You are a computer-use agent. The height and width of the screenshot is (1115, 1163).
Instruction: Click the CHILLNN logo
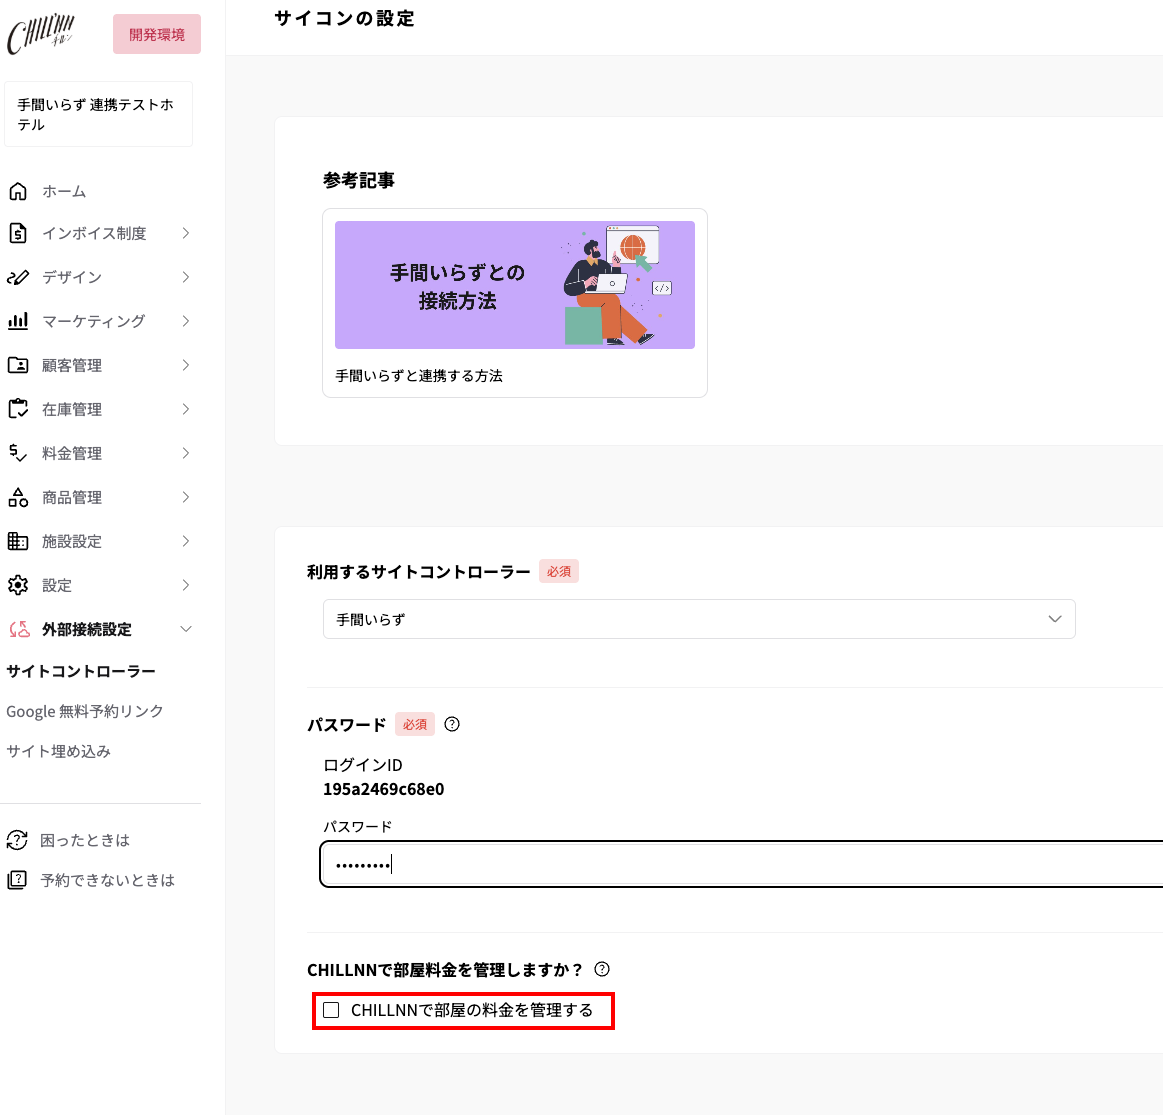(x=40, y=34)
